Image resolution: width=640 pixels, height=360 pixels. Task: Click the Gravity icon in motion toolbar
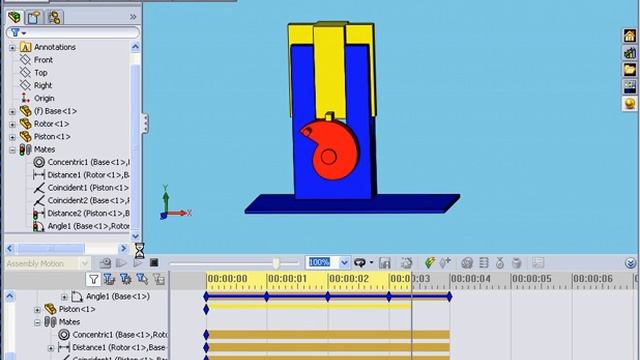[x=516, y=263]
